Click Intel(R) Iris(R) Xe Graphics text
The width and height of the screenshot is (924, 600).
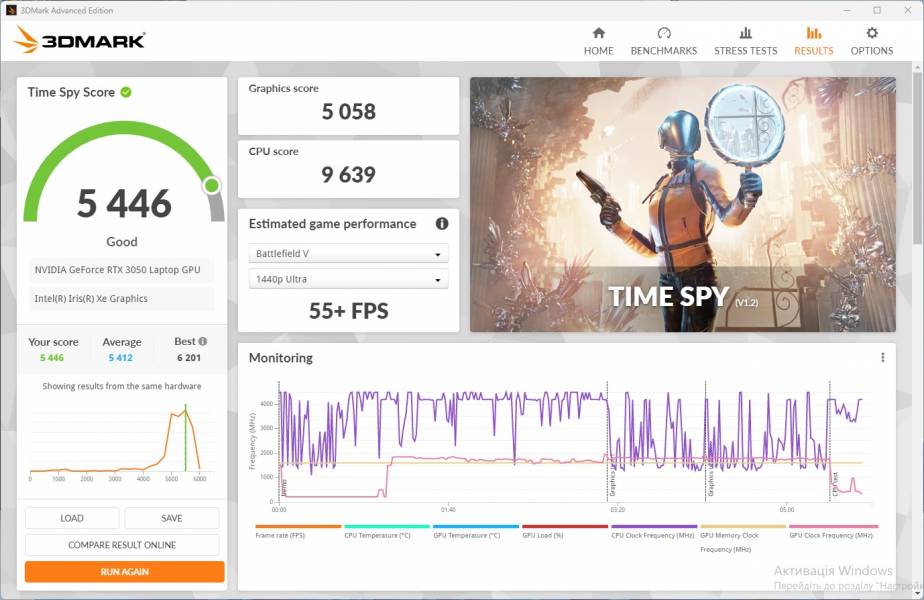[91, 299]
